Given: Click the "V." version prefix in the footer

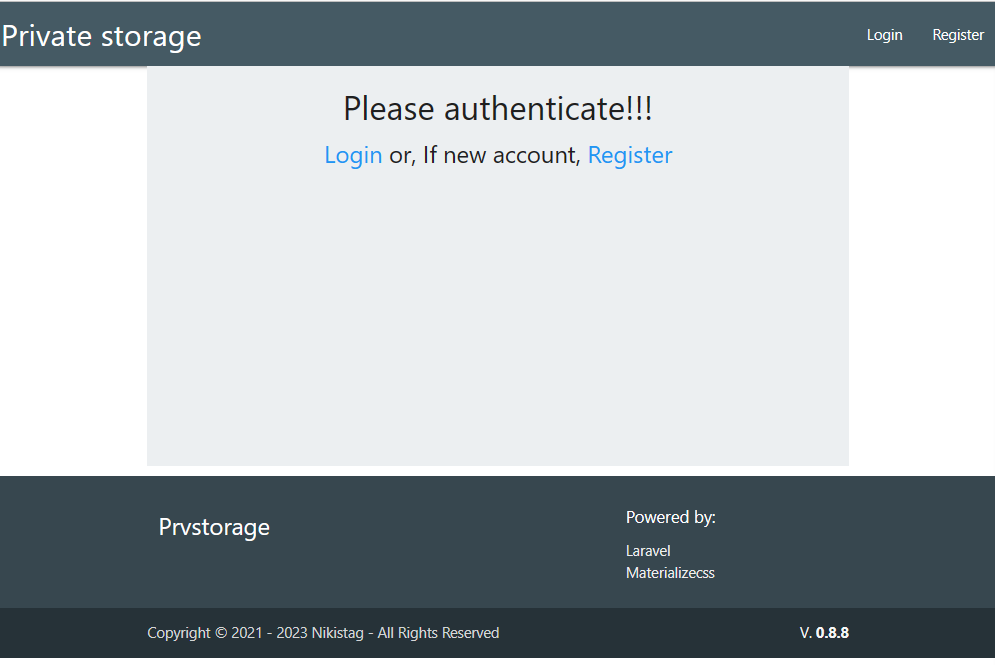Looking at the screenshot, I should 805,633.
